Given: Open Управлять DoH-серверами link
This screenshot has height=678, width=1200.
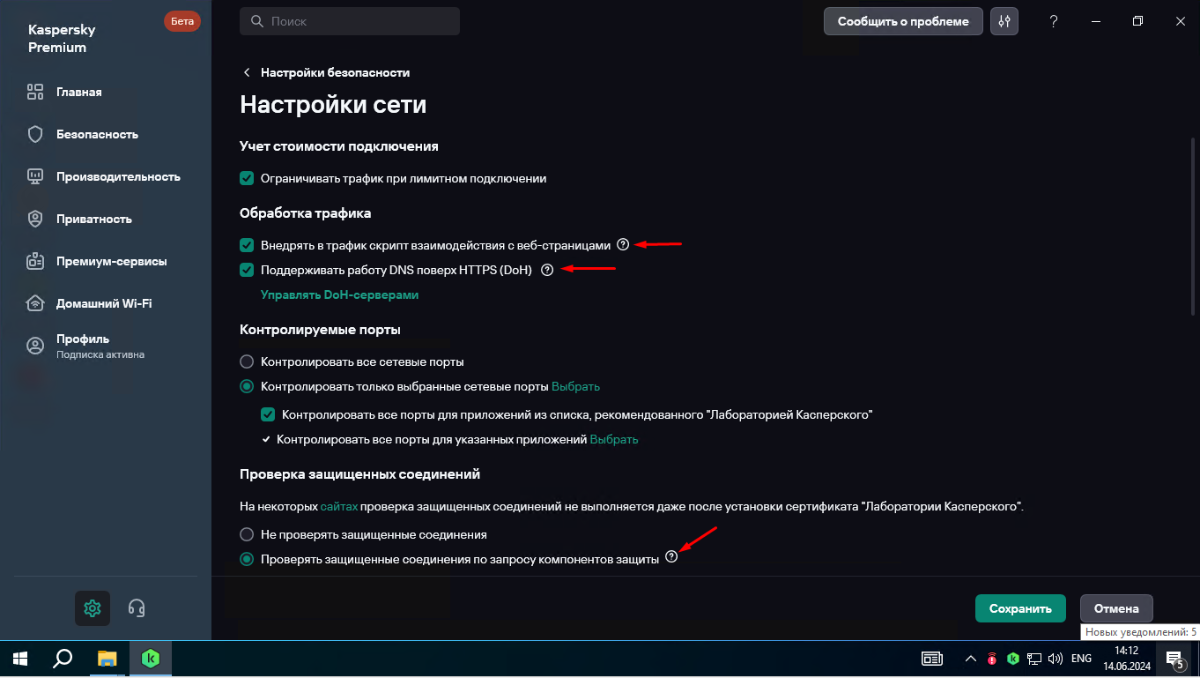Looking at the screenshot, I should [339, 295].
